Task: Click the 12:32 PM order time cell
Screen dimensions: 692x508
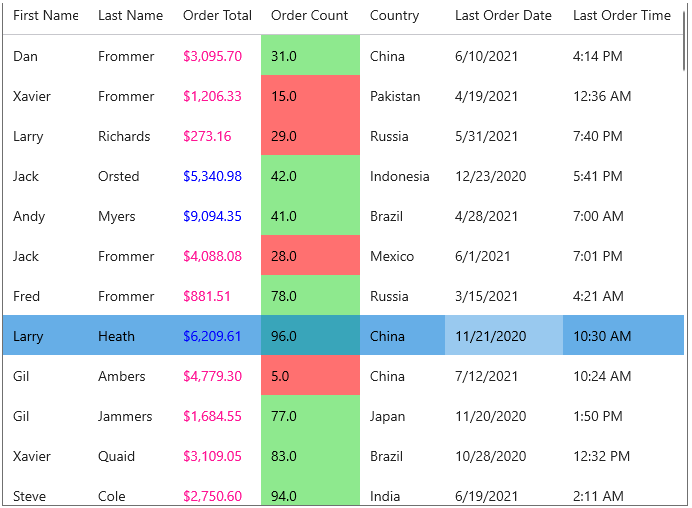Action: [601, 456]
